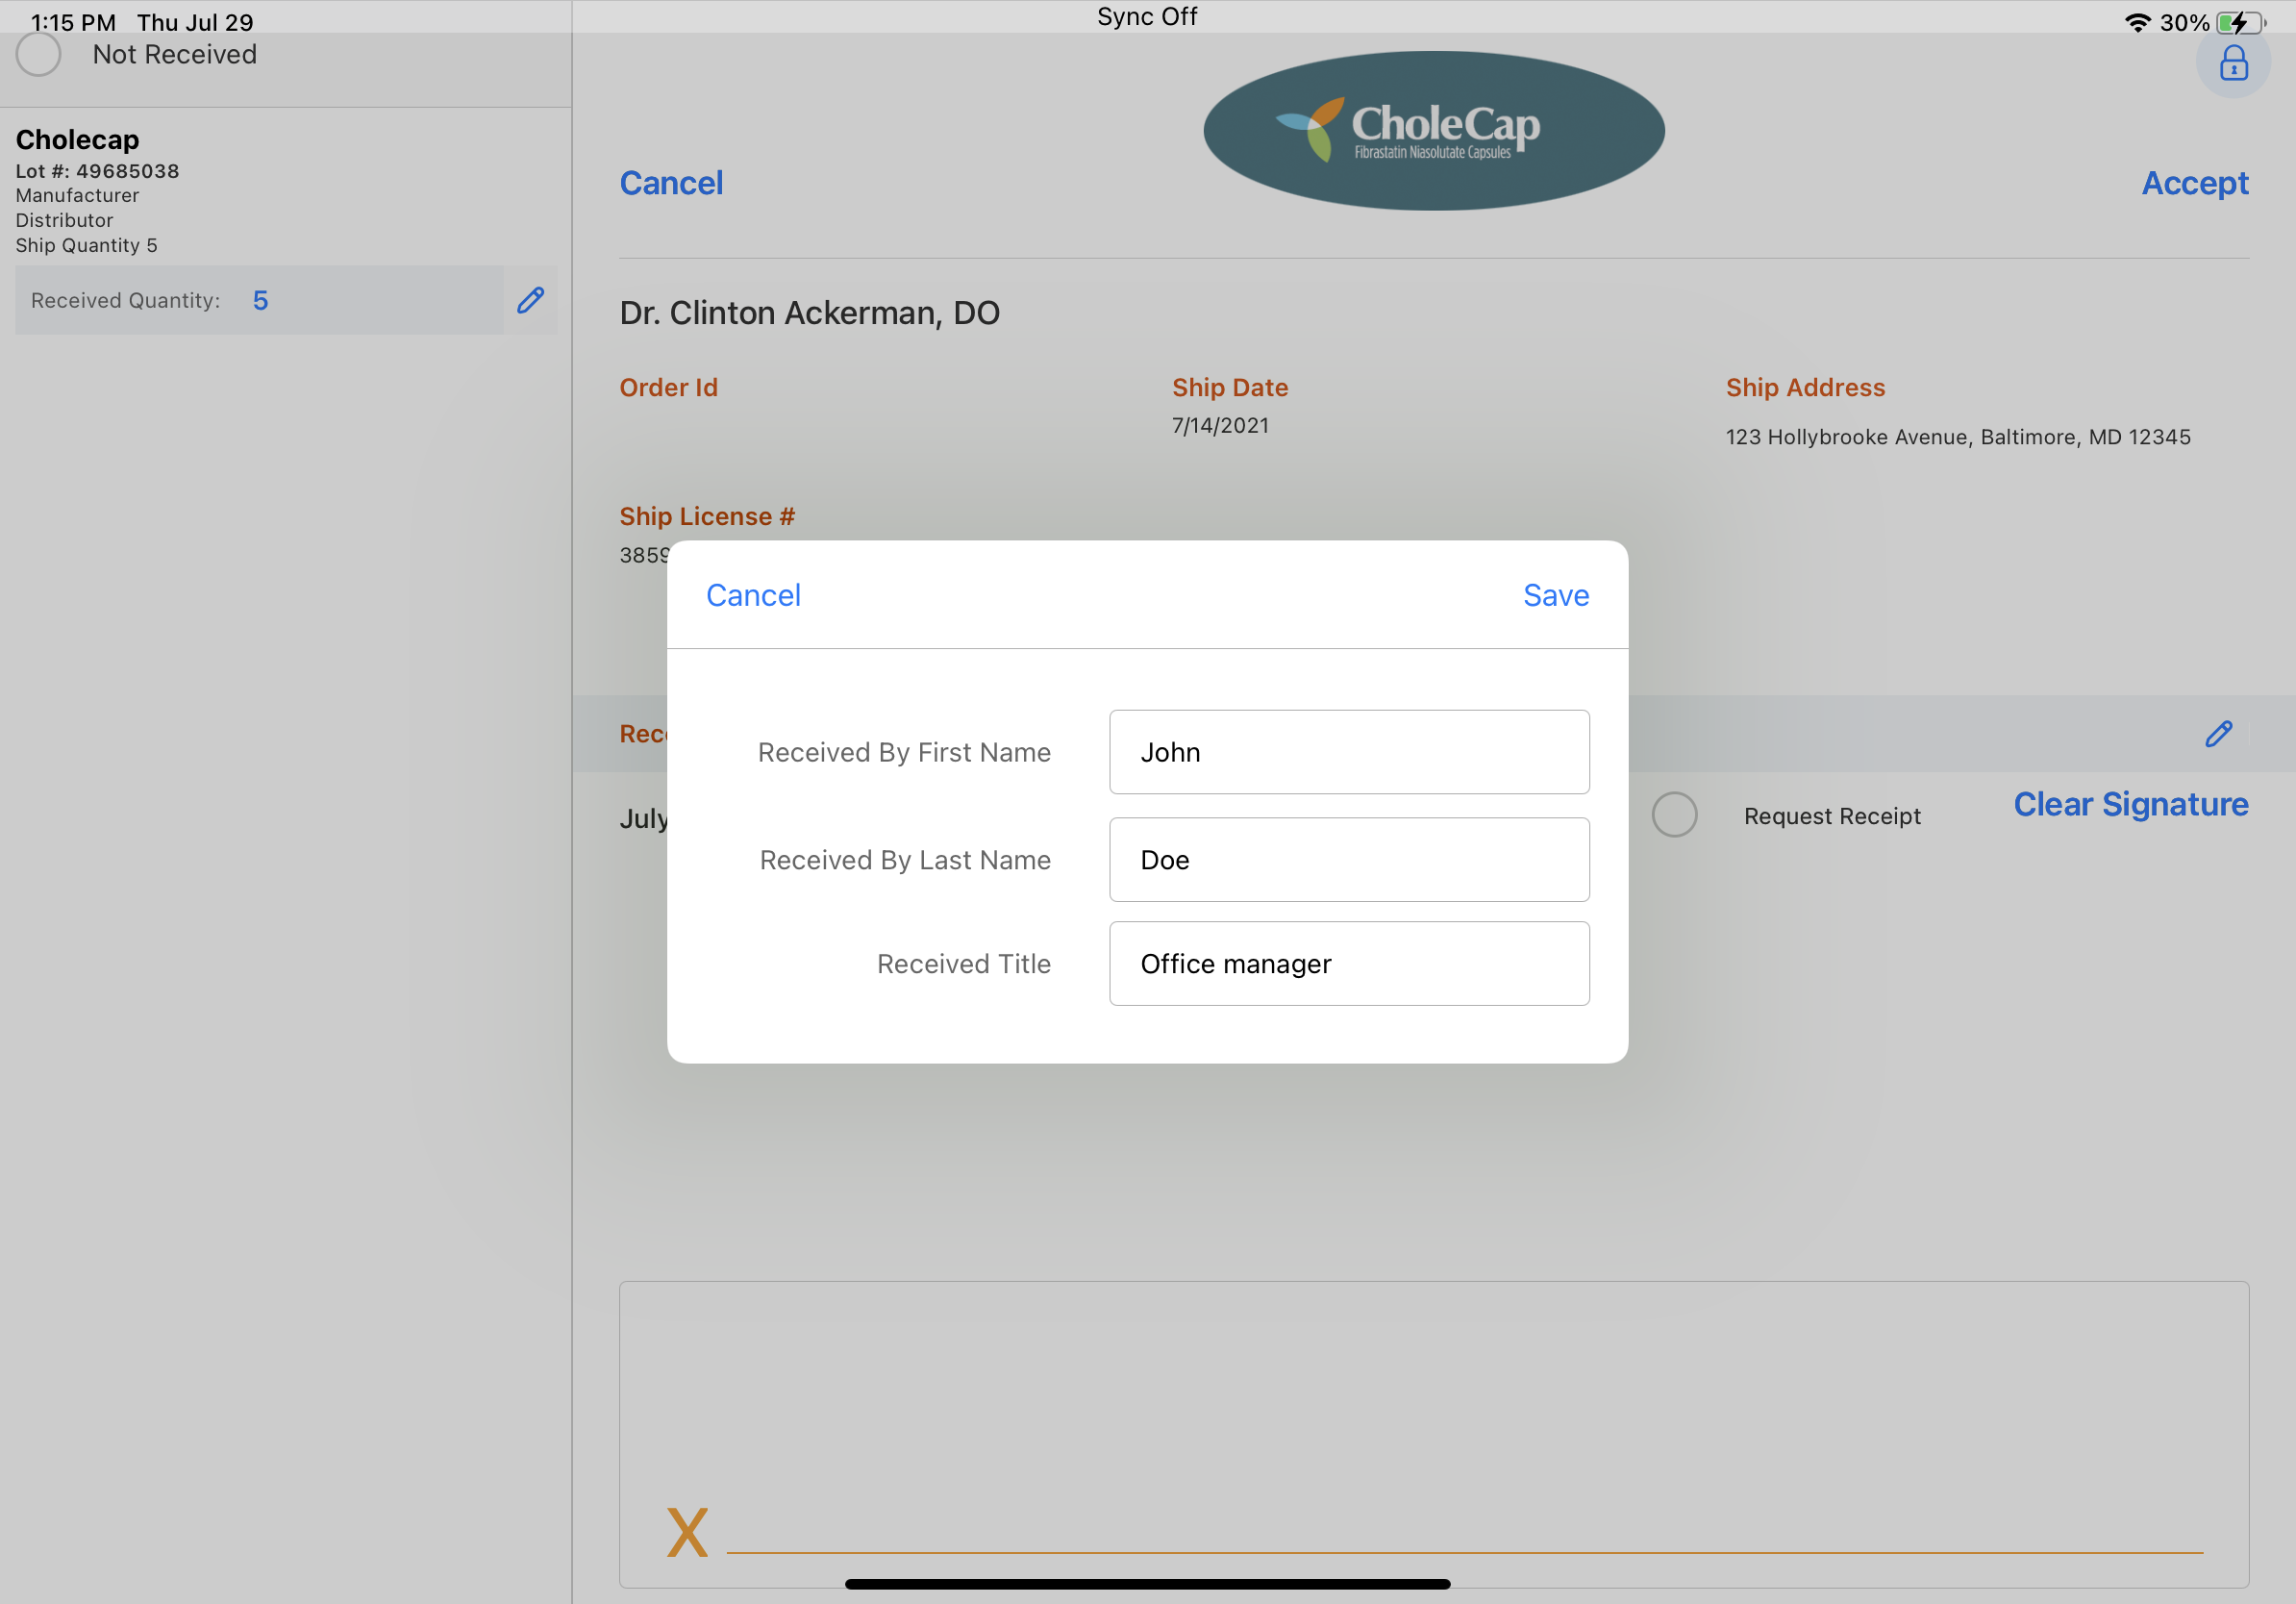
Task: Edit Received Quantity with pencil icon
Action: tap(530, 300)
